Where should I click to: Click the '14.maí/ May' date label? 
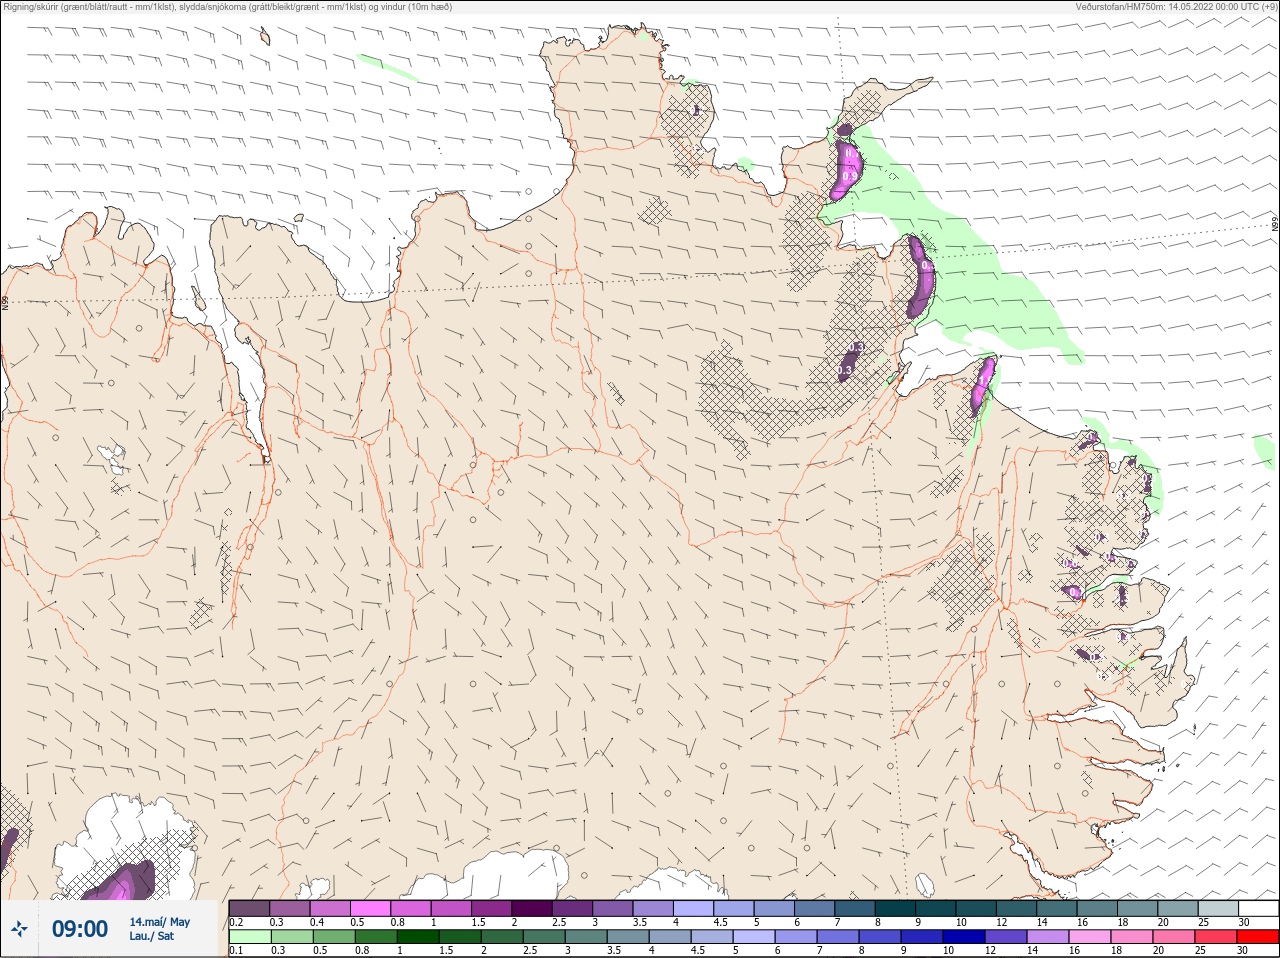(x=159, y=922)
